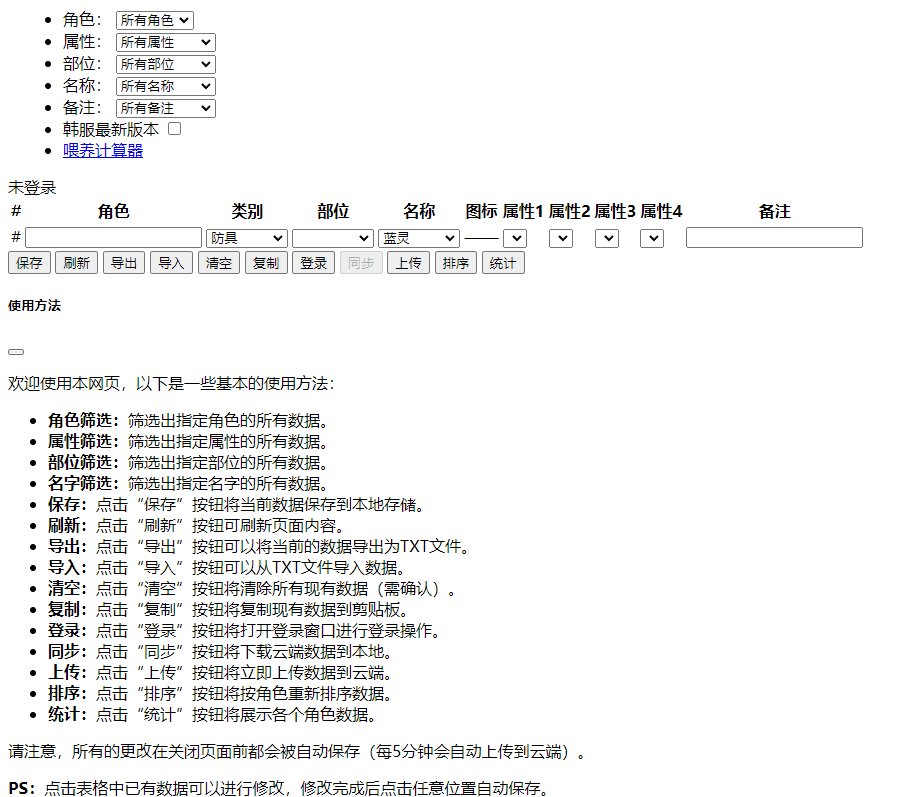Open the 喂养计算器 link
The image size is (924, 797).
click(103, 150)
